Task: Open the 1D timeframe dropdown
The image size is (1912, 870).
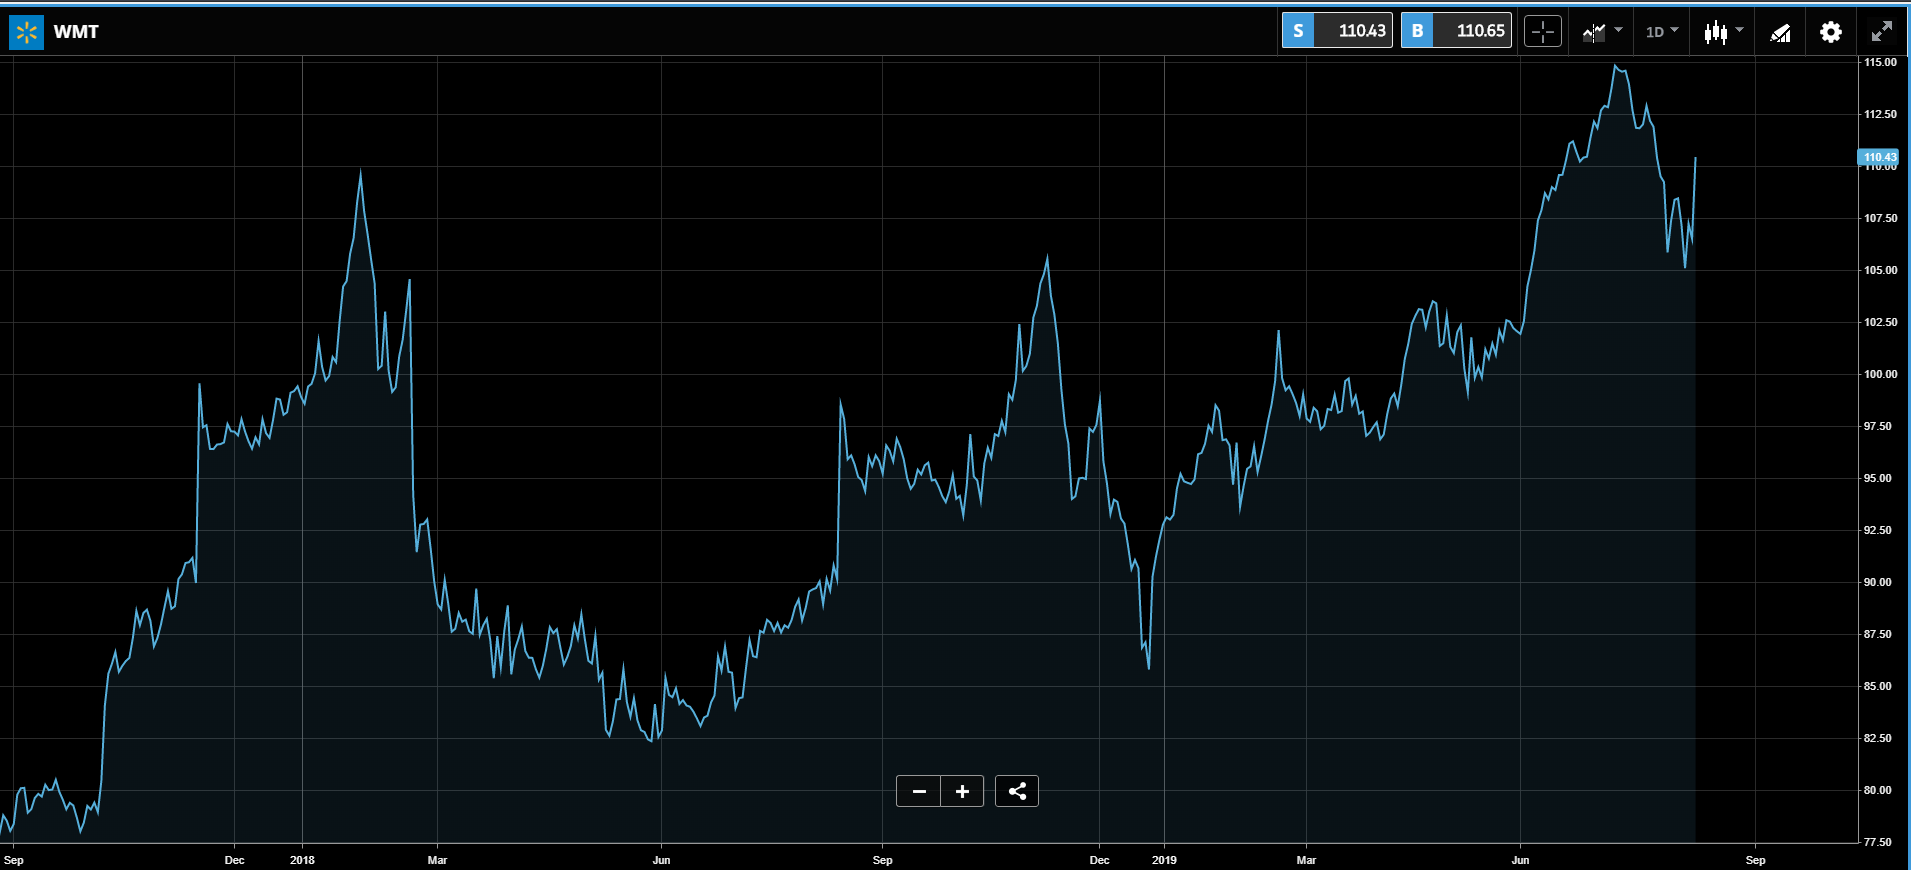Action: (1662, 32)
